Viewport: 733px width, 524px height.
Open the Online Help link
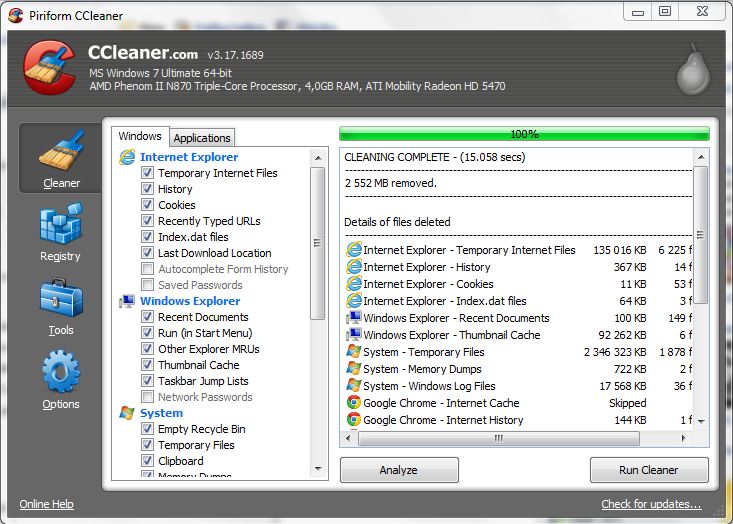(x=46, y=504)
